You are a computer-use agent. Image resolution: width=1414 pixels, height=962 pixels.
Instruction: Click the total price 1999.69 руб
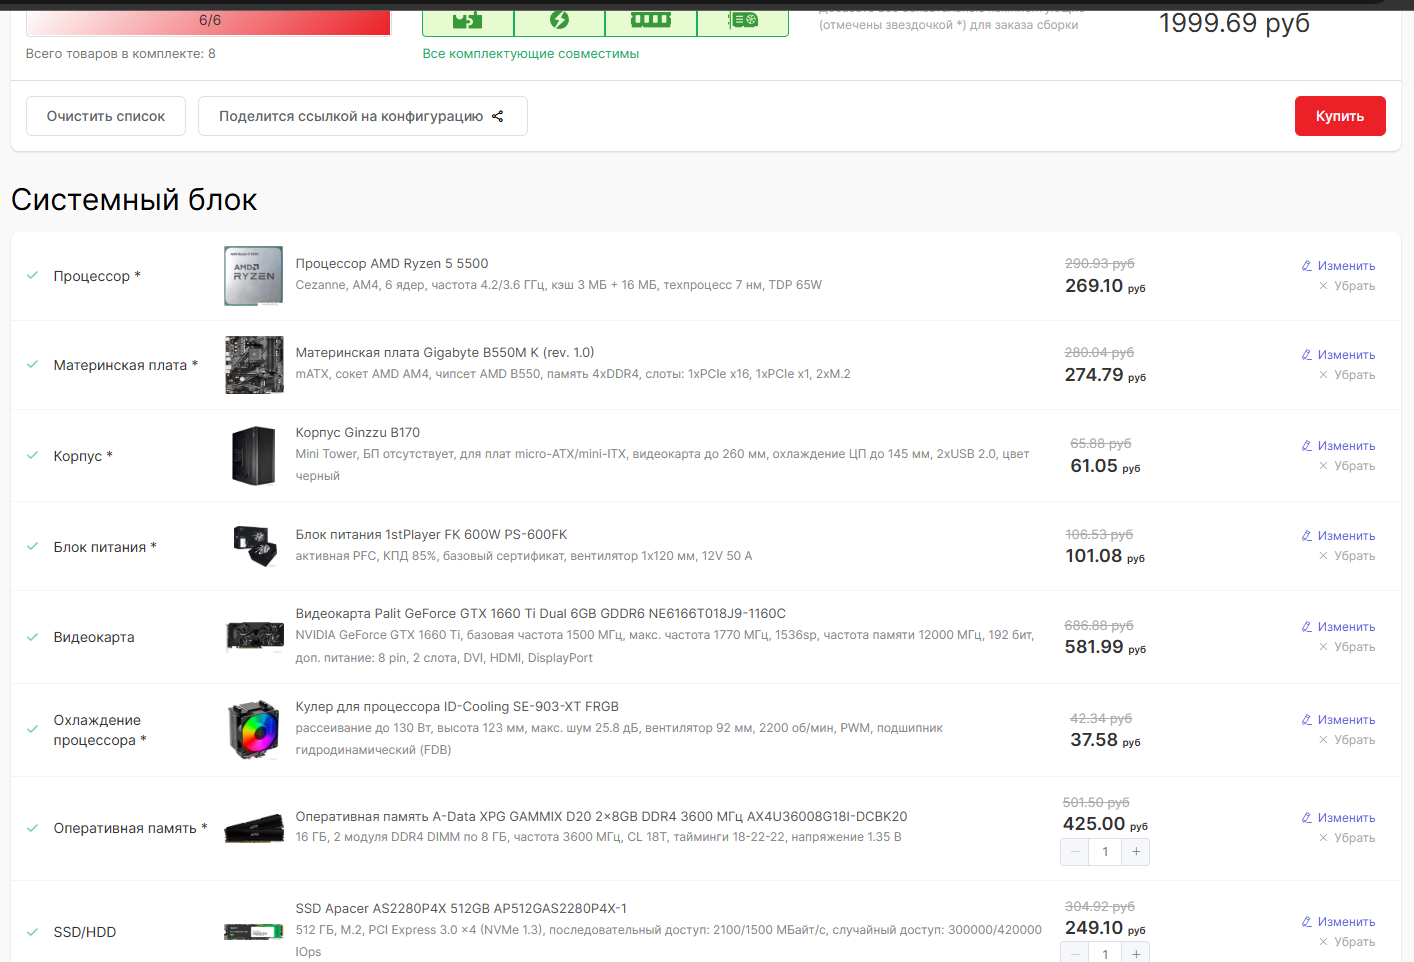pos(1234,22)
